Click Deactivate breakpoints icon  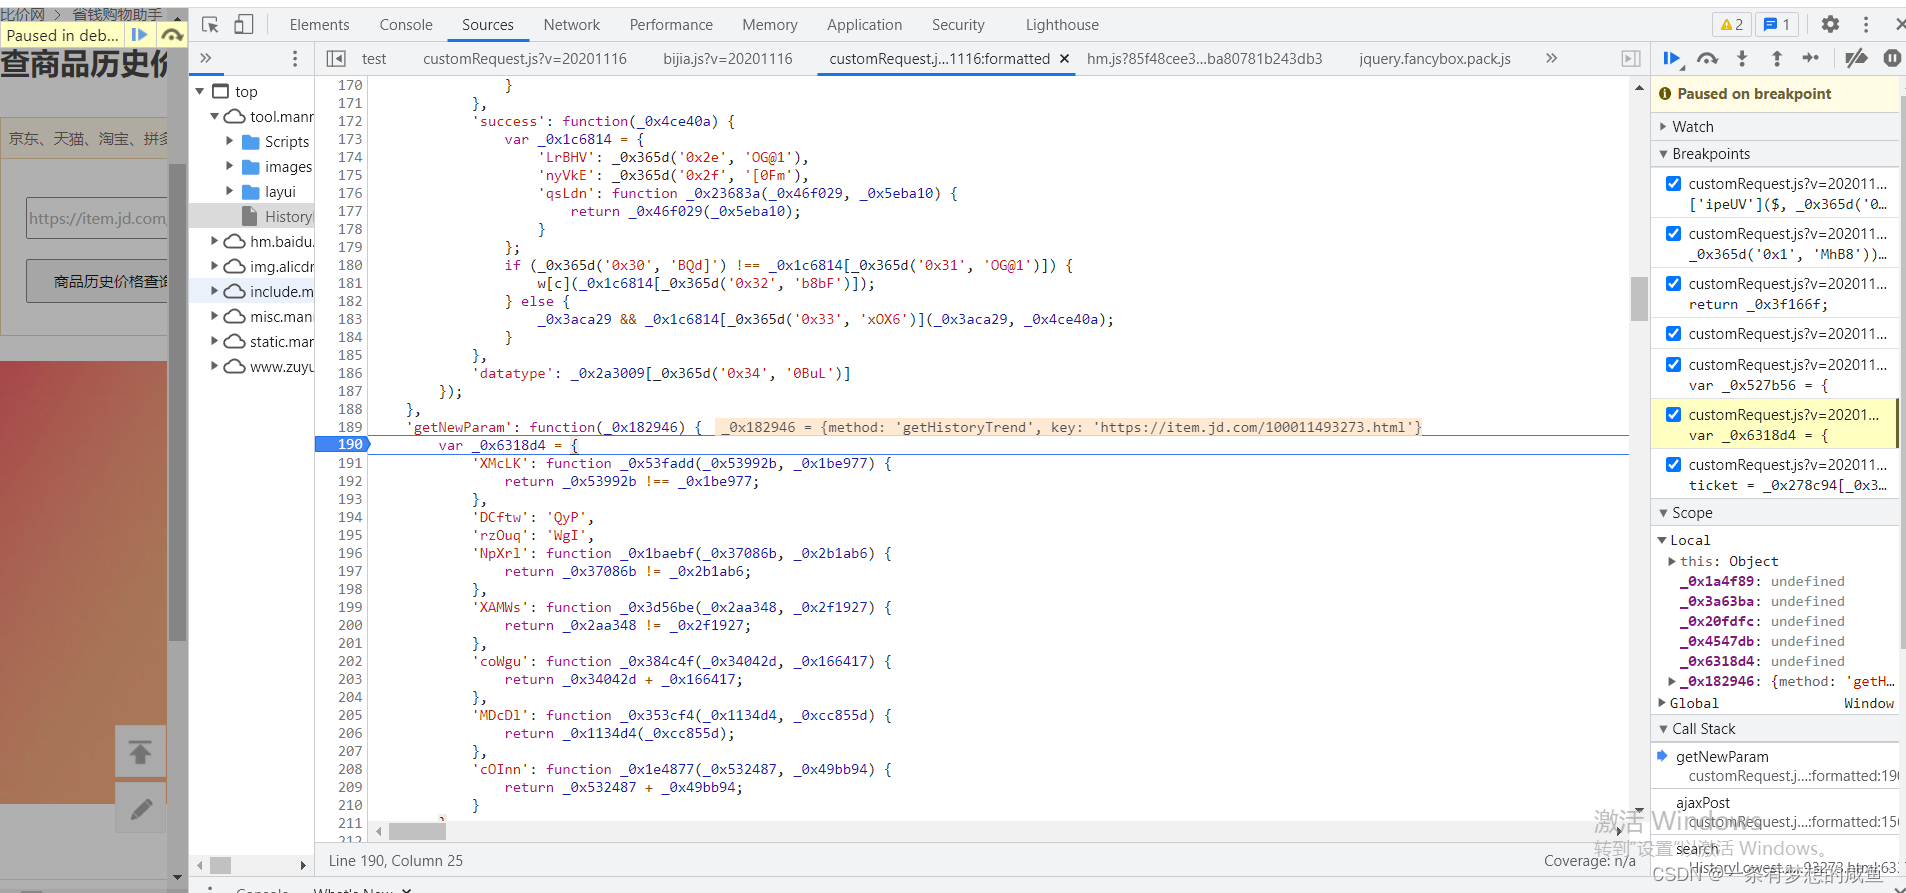pyautogui.click(x=1856, y=59)
